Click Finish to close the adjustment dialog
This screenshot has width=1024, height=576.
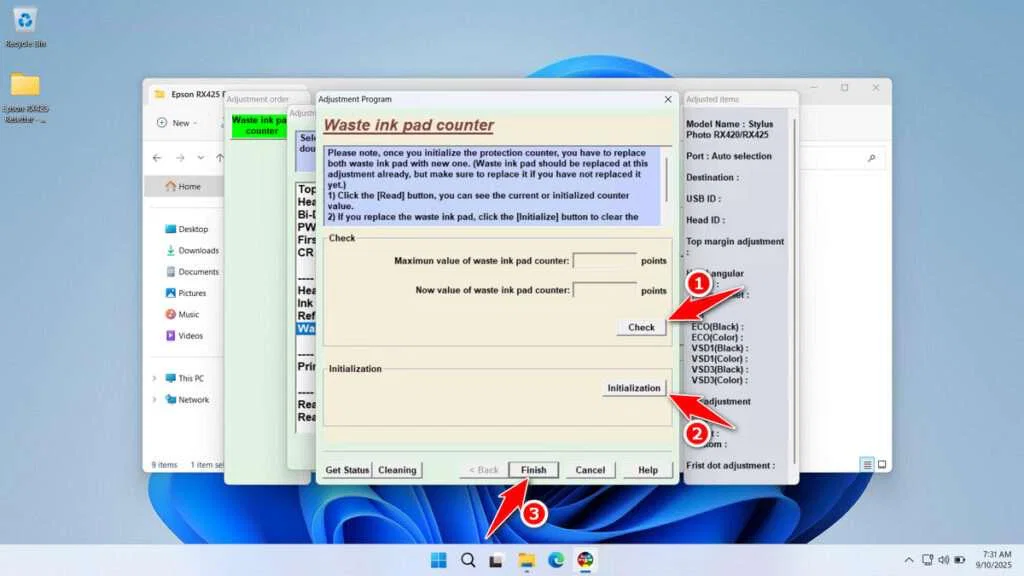tap(533, 469)
